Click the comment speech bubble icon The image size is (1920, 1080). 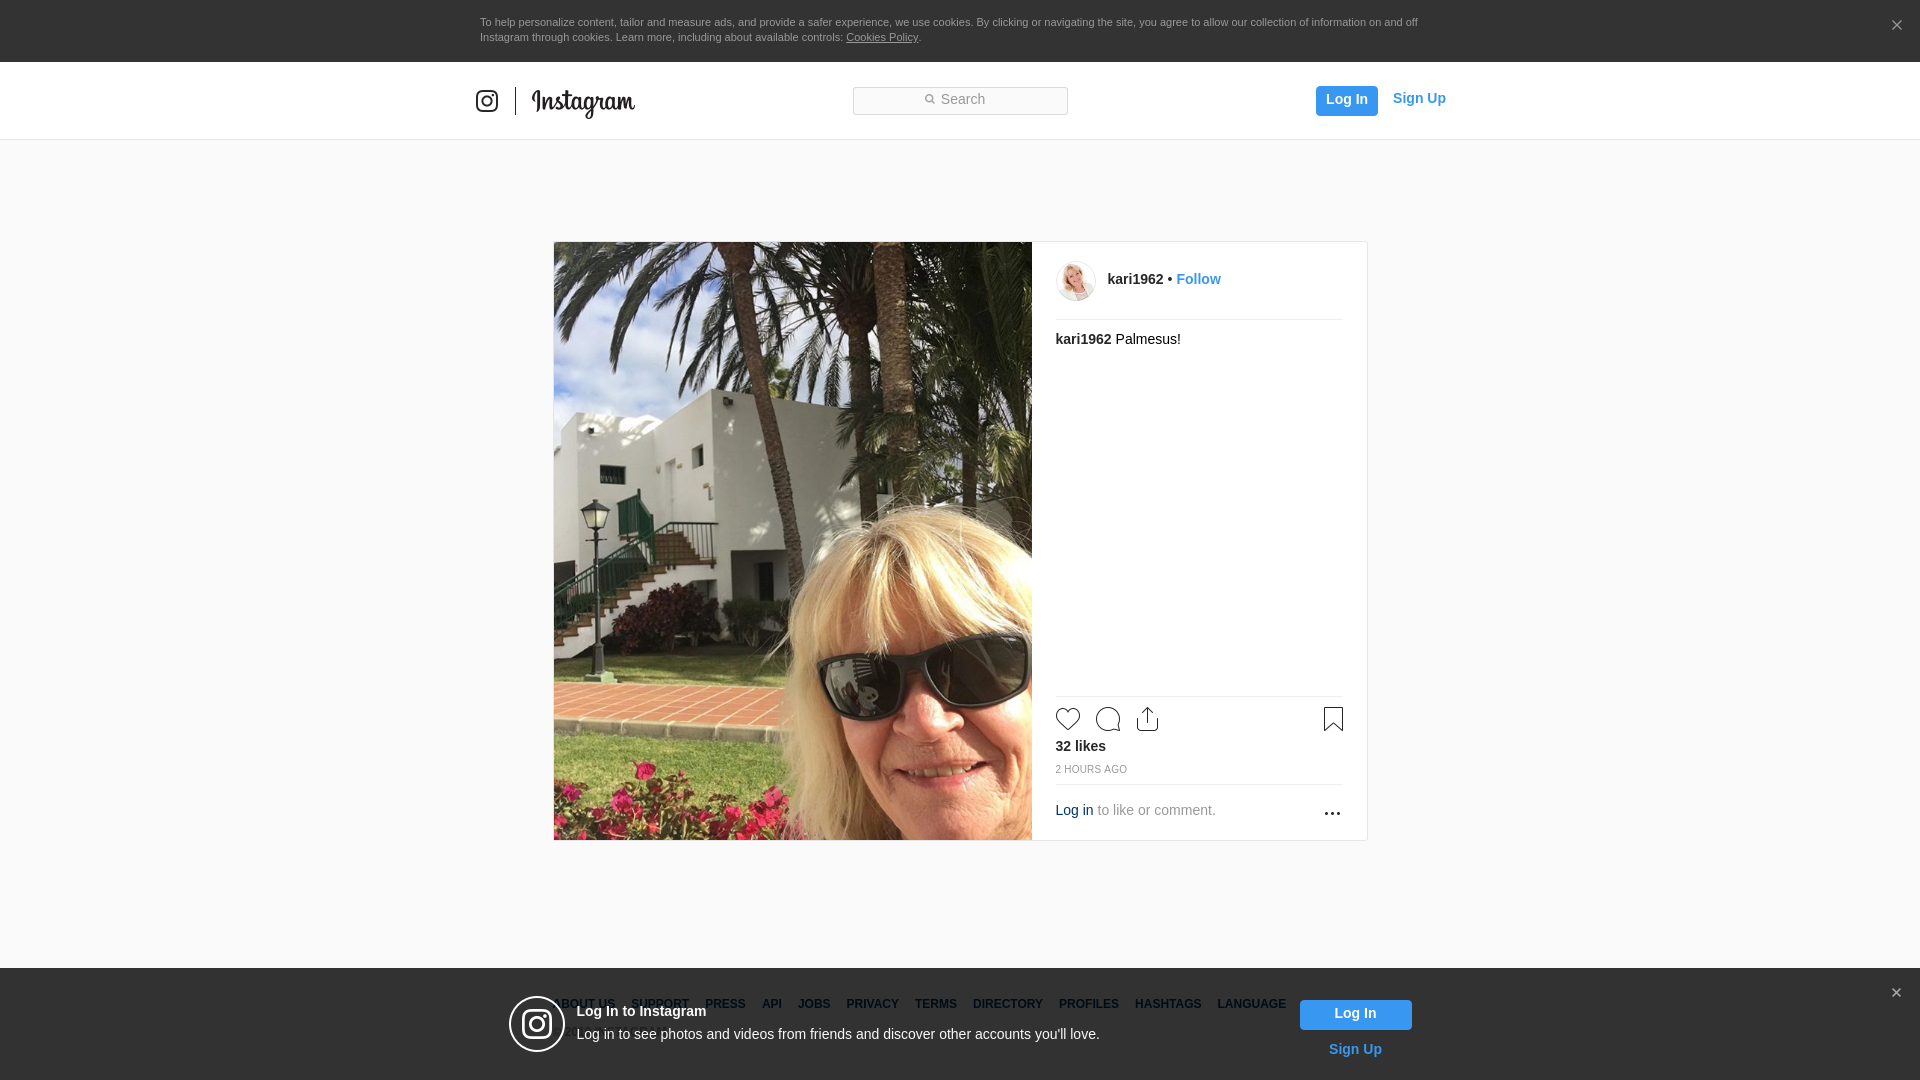pyautogui.click(x=1108, y=719)
